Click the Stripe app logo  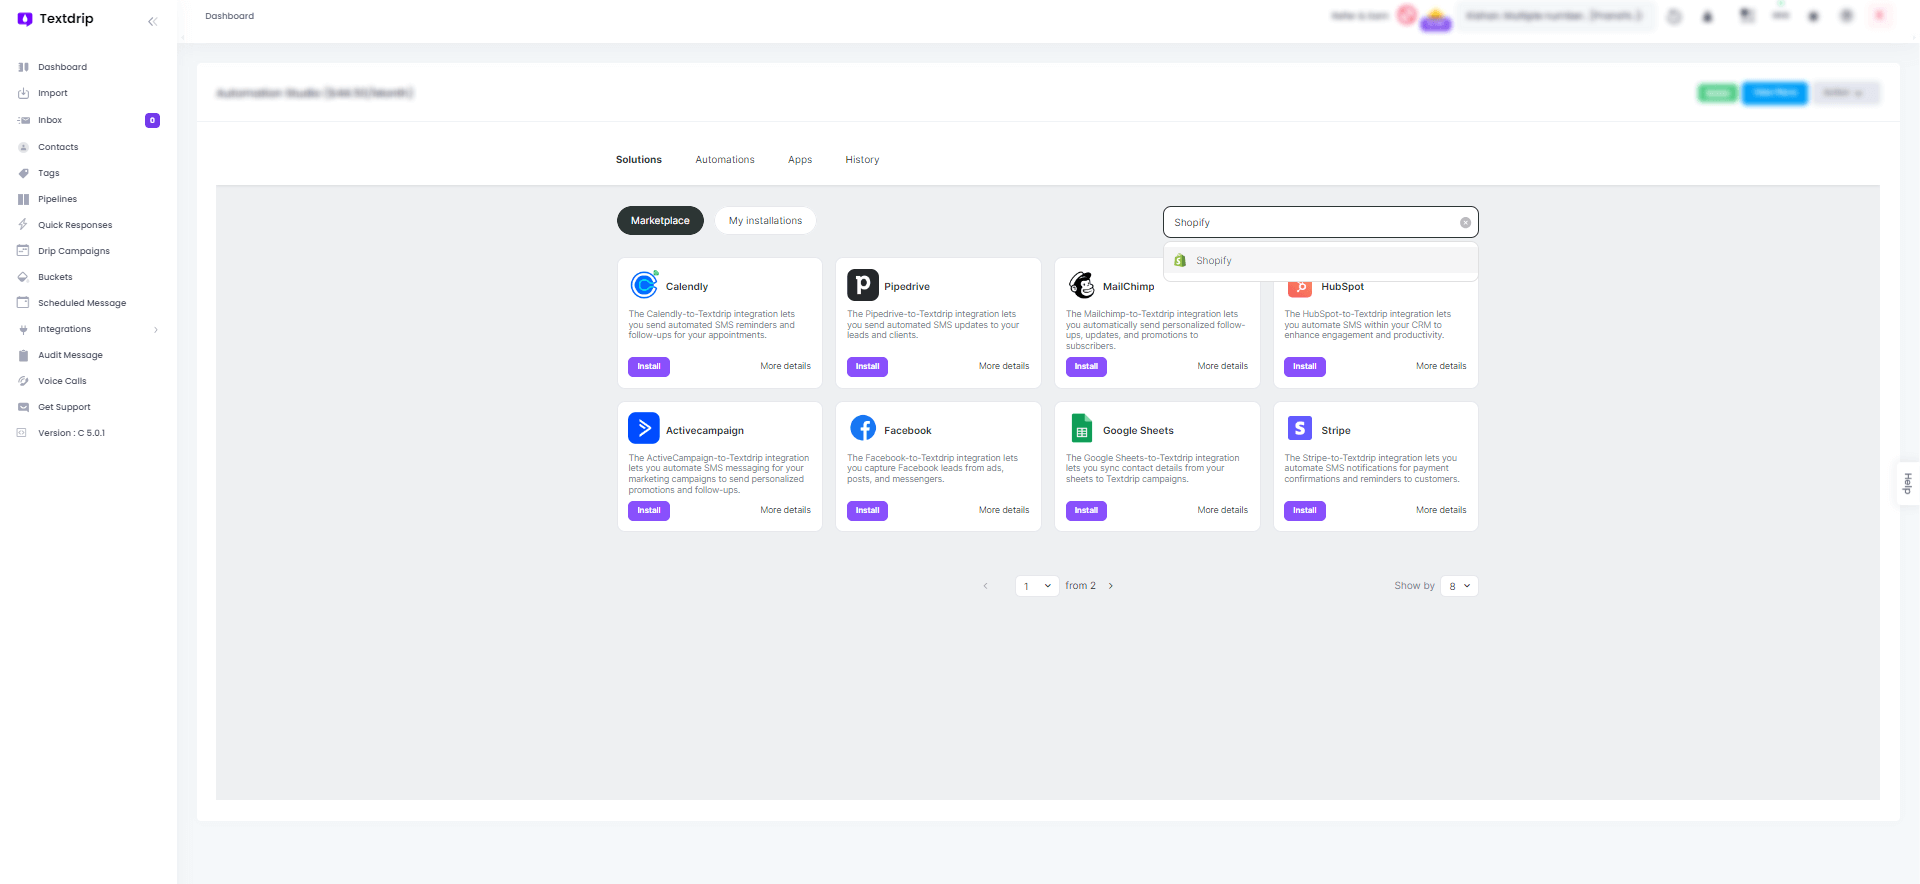click(x=1300, y=428)
